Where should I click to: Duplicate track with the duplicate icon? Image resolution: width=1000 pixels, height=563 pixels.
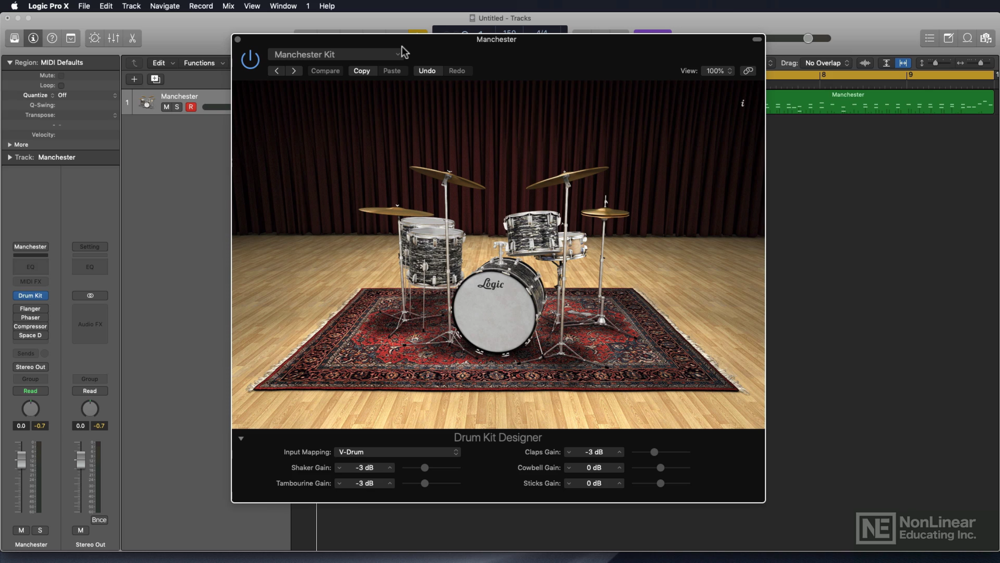tap(155, 79)
